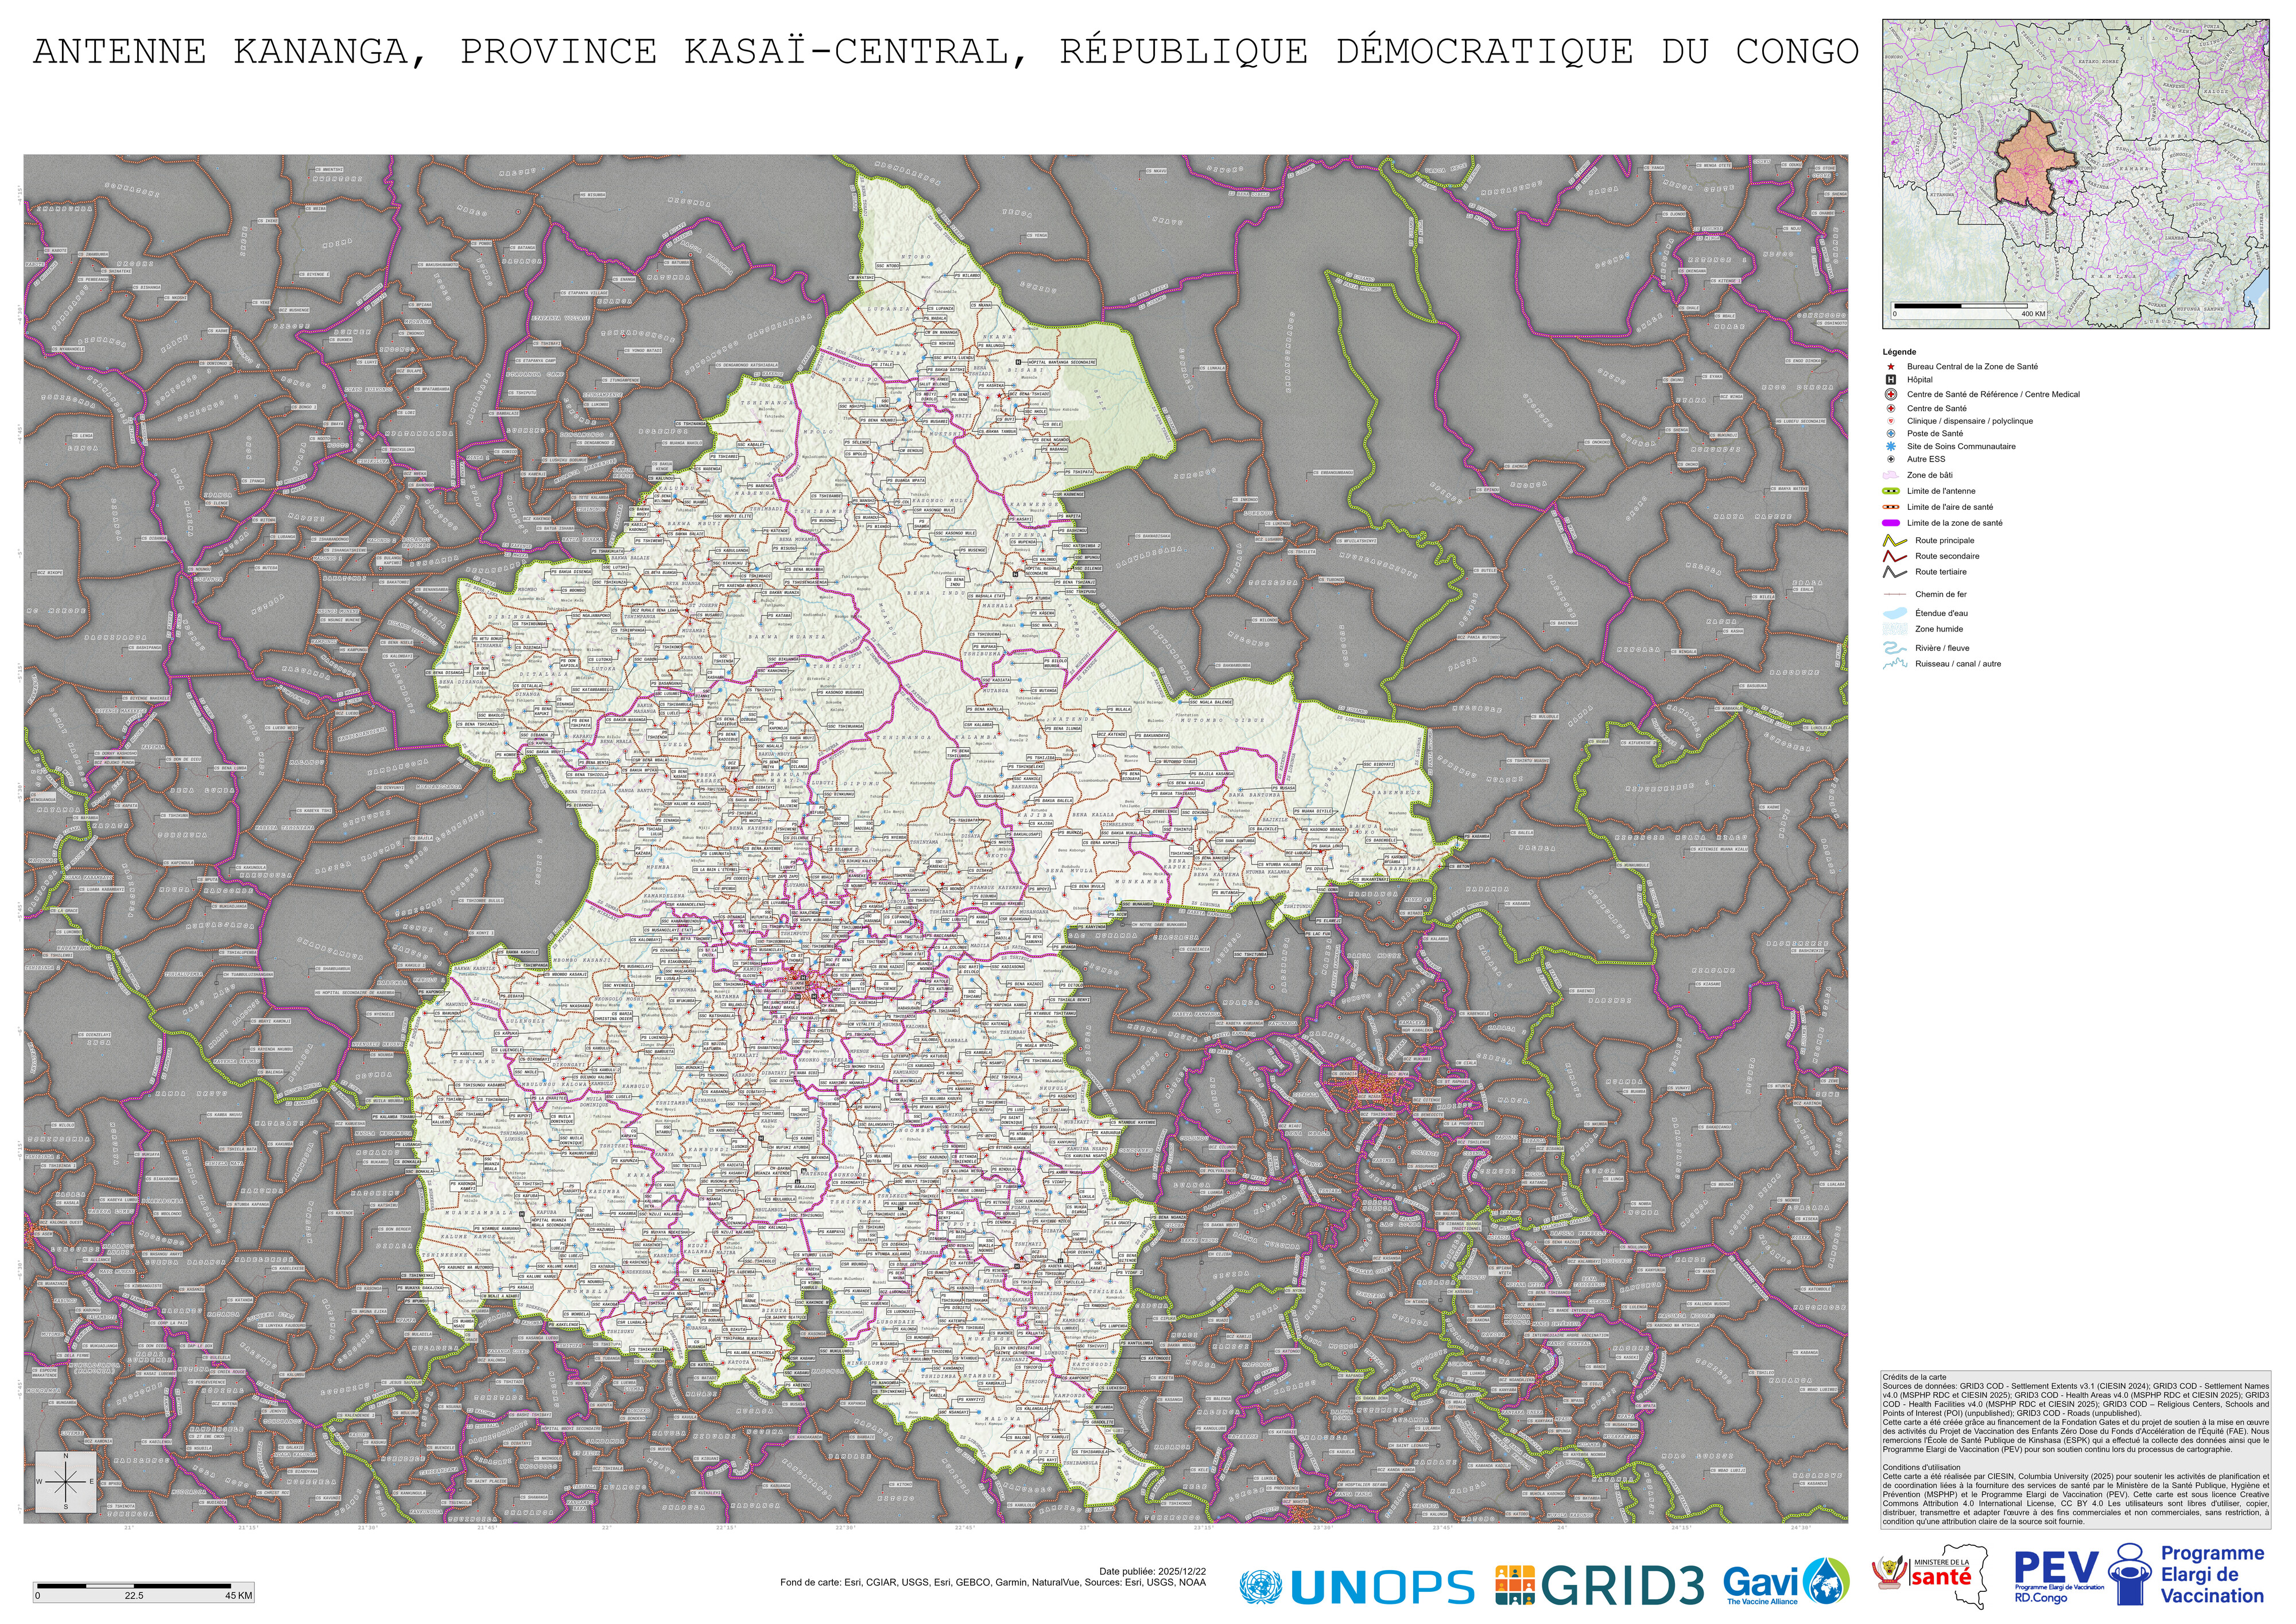Click the 'Fond de carte: Esri, CGIAR' attribution line
2296x1624 pixels.
point(993,1583)
